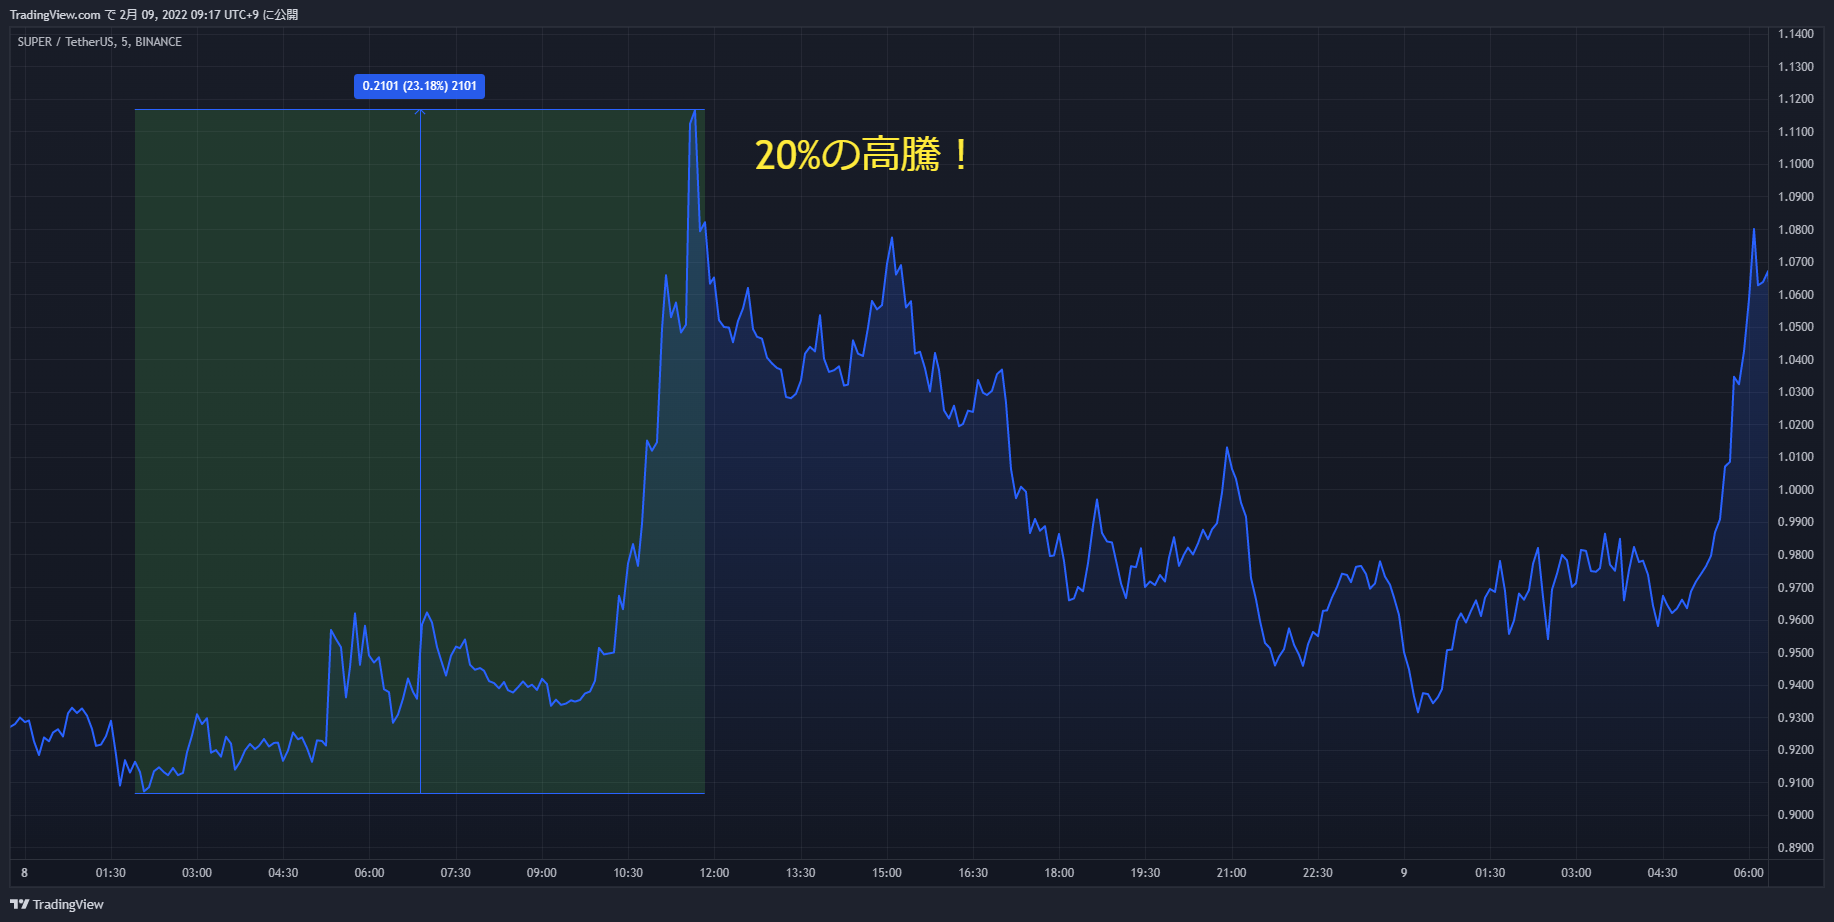Click price axis label 0.9500
This screenshot has width=1834, height=922.
(1796, 653)
